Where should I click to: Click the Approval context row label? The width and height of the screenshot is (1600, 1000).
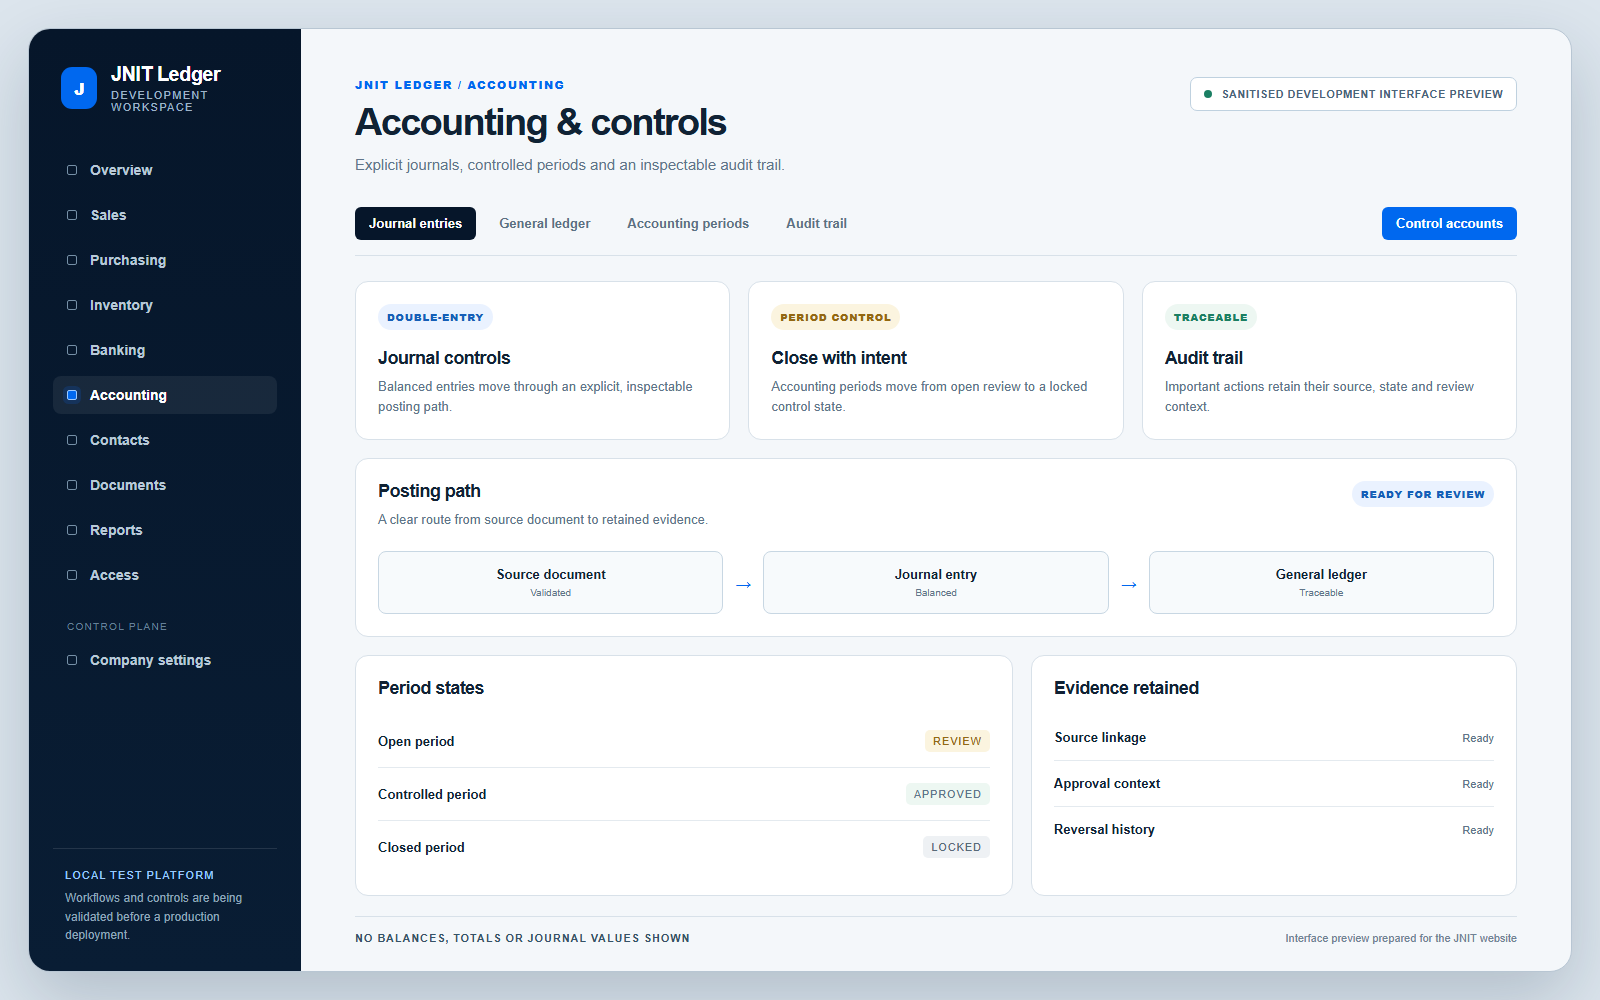pyautogui.click(x=1107, y=783)
